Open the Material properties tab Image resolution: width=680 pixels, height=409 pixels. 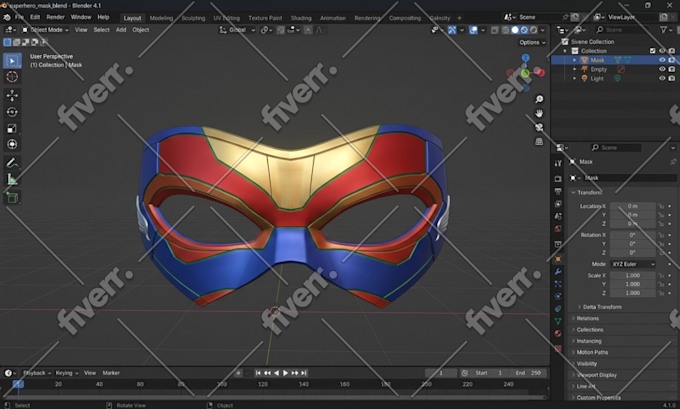click(x=558, y=334)
